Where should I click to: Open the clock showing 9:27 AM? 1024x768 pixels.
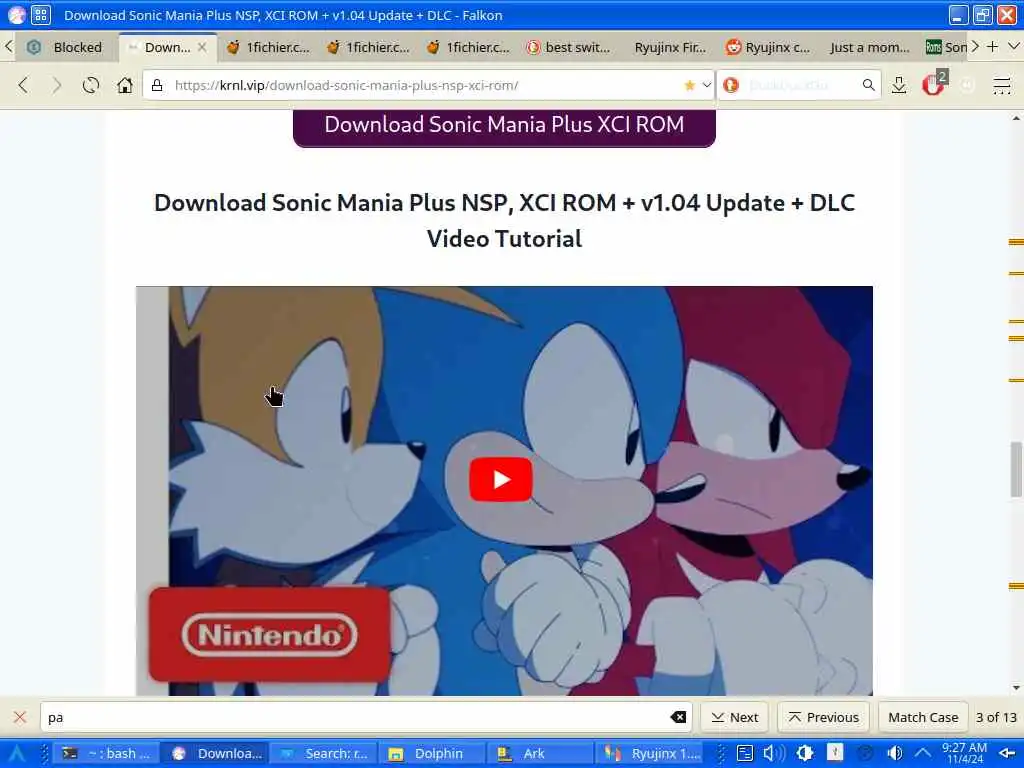964,753
